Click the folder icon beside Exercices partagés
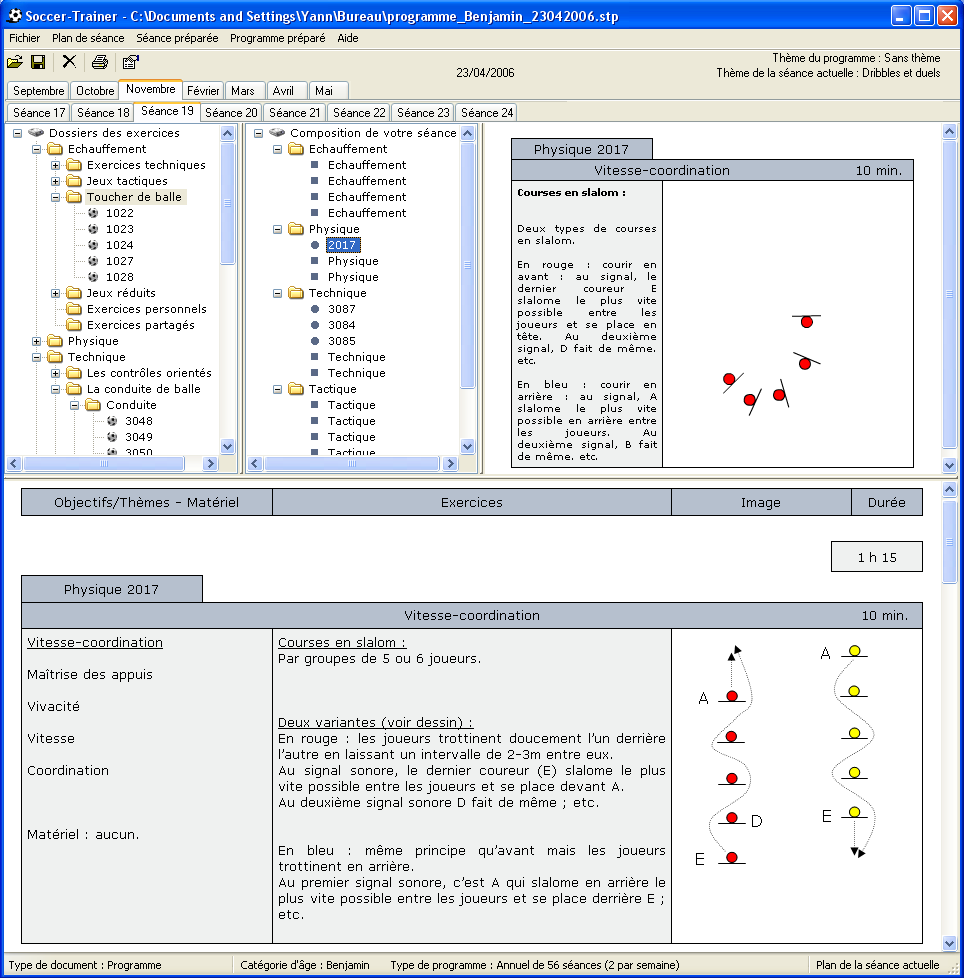The width and height of the screenshot is (964, 978). point(74,325)
